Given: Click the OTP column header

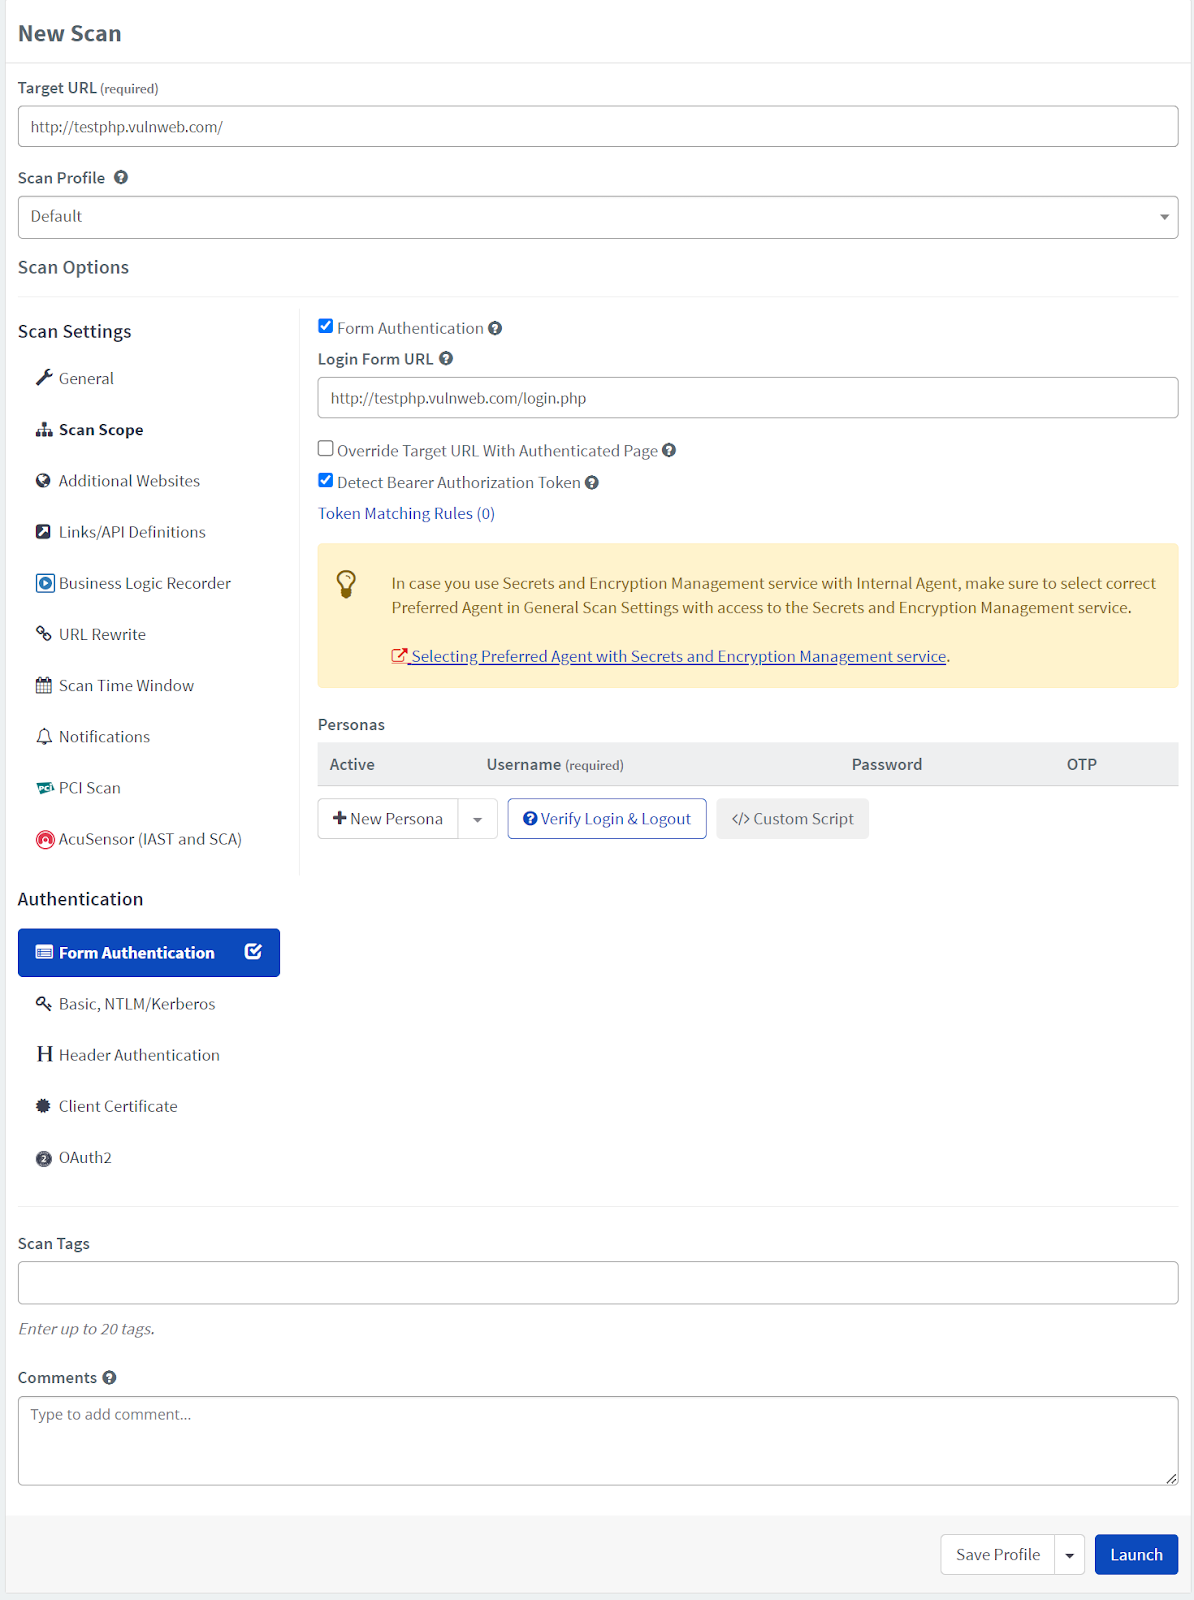Looking at the screenshot, I should click(x=1082, y=764).
